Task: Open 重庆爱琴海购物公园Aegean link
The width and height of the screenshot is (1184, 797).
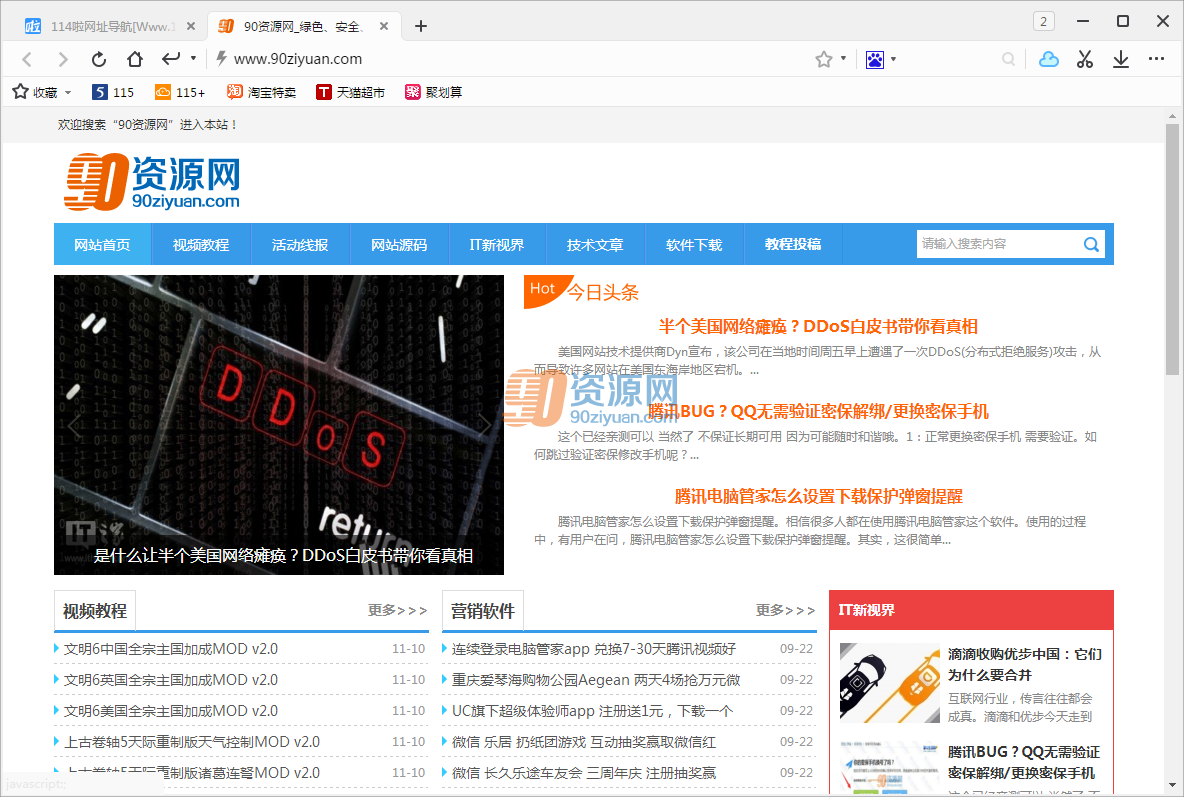Action: click(x=596, y=680)
